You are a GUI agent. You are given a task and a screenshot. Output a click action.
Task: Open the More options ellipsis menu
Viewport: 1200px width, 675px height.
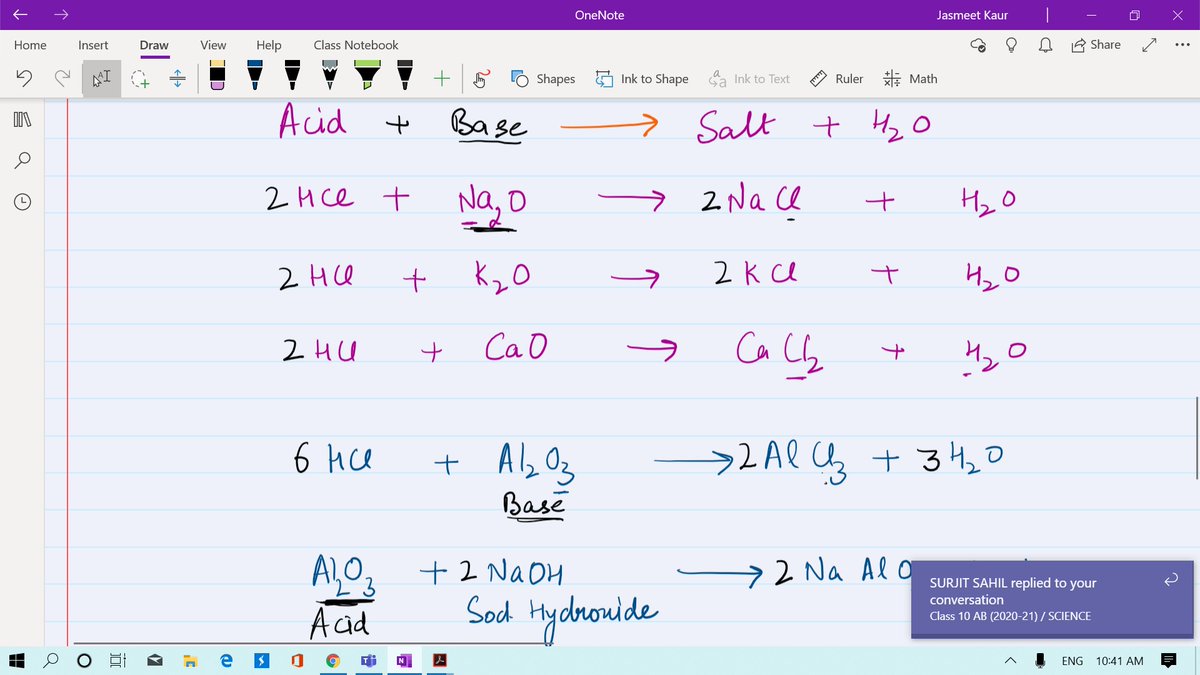pos(1183,45)
